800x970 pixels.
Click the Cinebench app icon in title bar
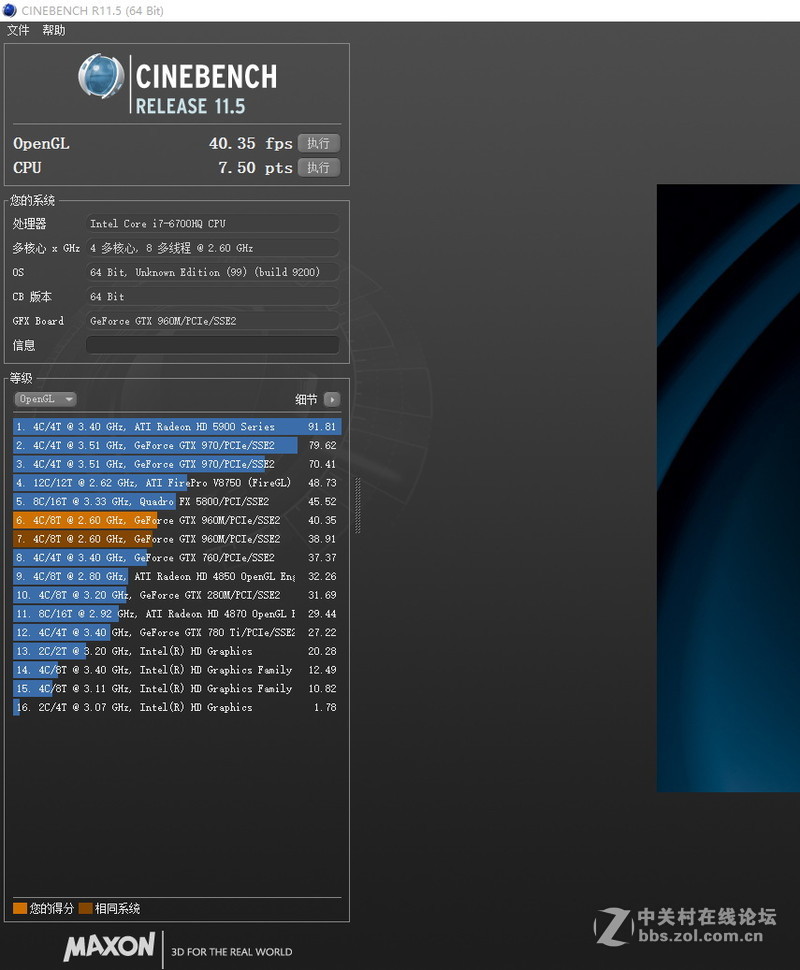pyautogui.click(x=9, y=10)
